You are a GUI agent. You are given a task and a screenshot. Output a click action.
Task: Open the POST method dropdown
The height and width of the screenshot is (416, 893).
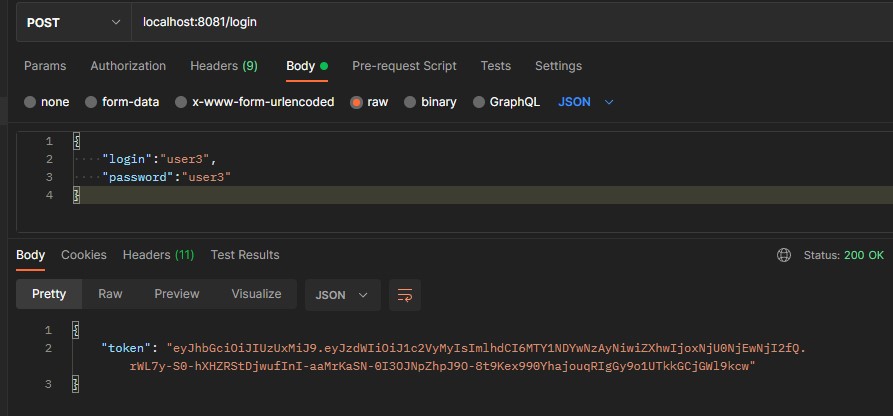click(x=74, y=23)
